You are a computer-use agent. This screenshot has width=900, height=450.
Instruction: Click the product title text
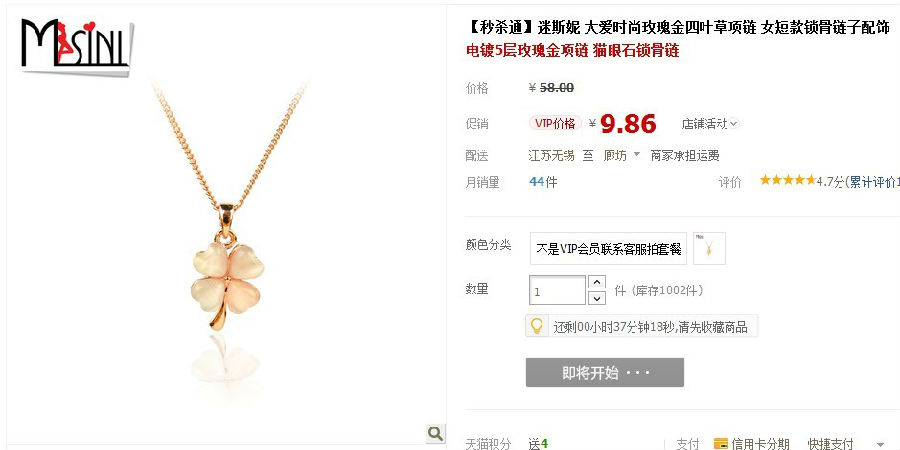(x=678, y=27)
